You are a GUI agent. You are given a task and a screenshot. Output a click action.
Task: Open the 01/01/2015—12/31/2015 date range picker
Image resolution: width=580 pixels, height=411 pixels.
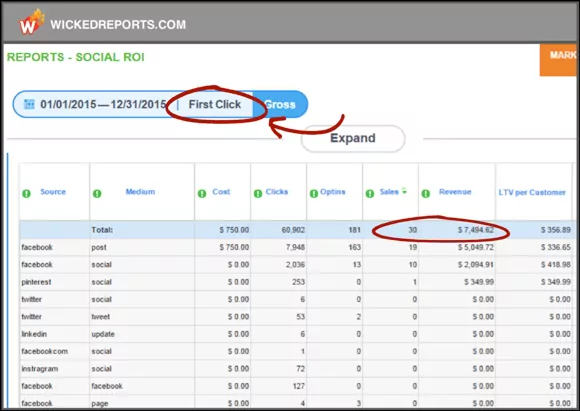(x=103, y=104)
